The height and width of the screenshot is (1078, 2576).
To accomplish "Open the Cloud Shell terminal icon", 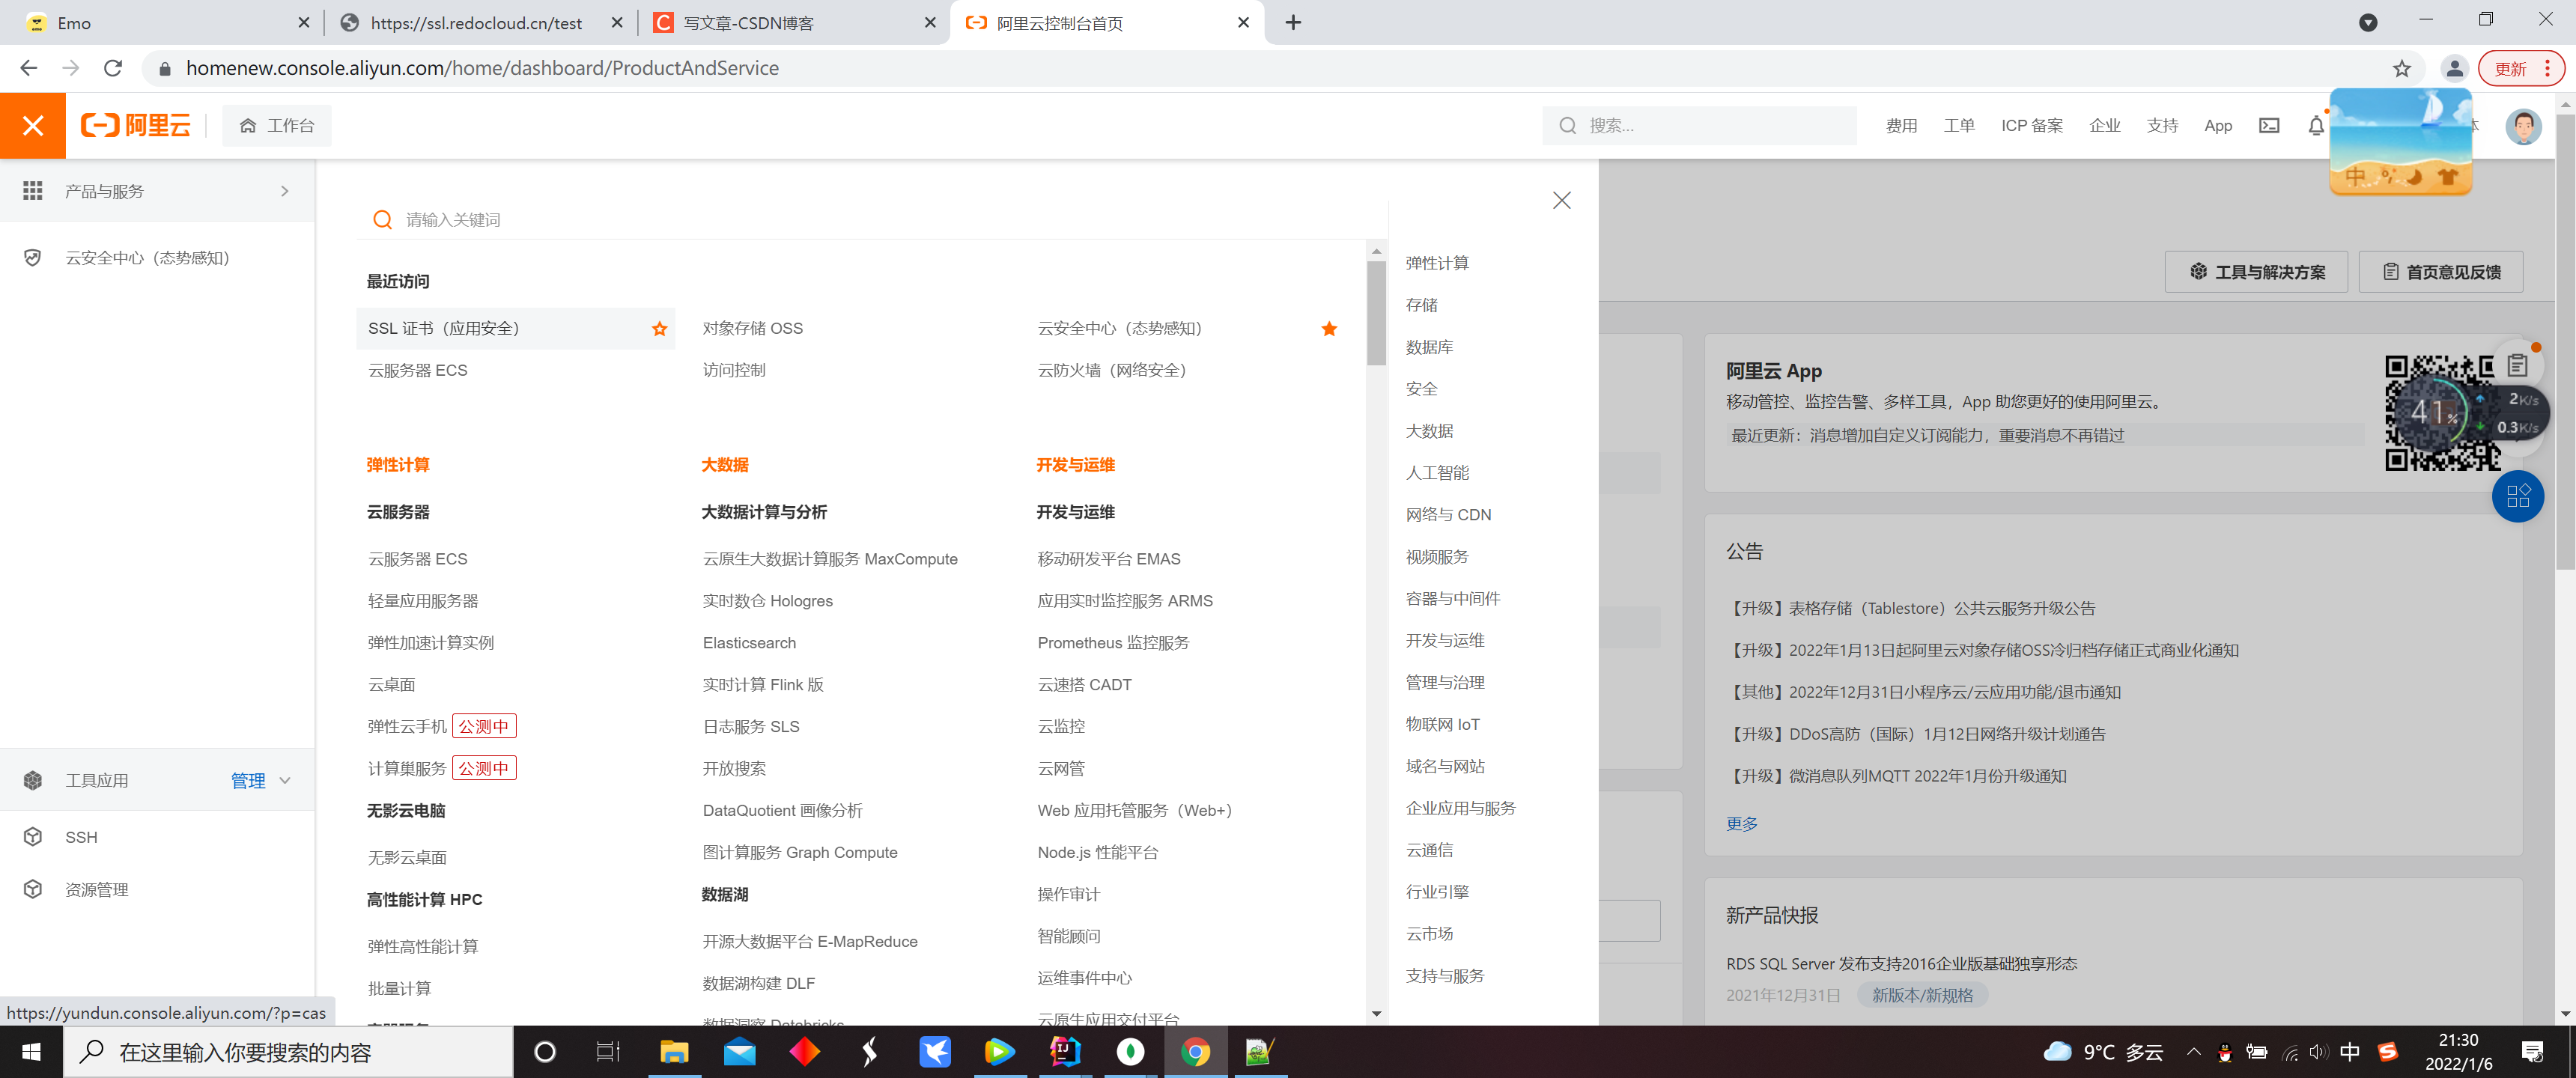I will (2269, 125).
